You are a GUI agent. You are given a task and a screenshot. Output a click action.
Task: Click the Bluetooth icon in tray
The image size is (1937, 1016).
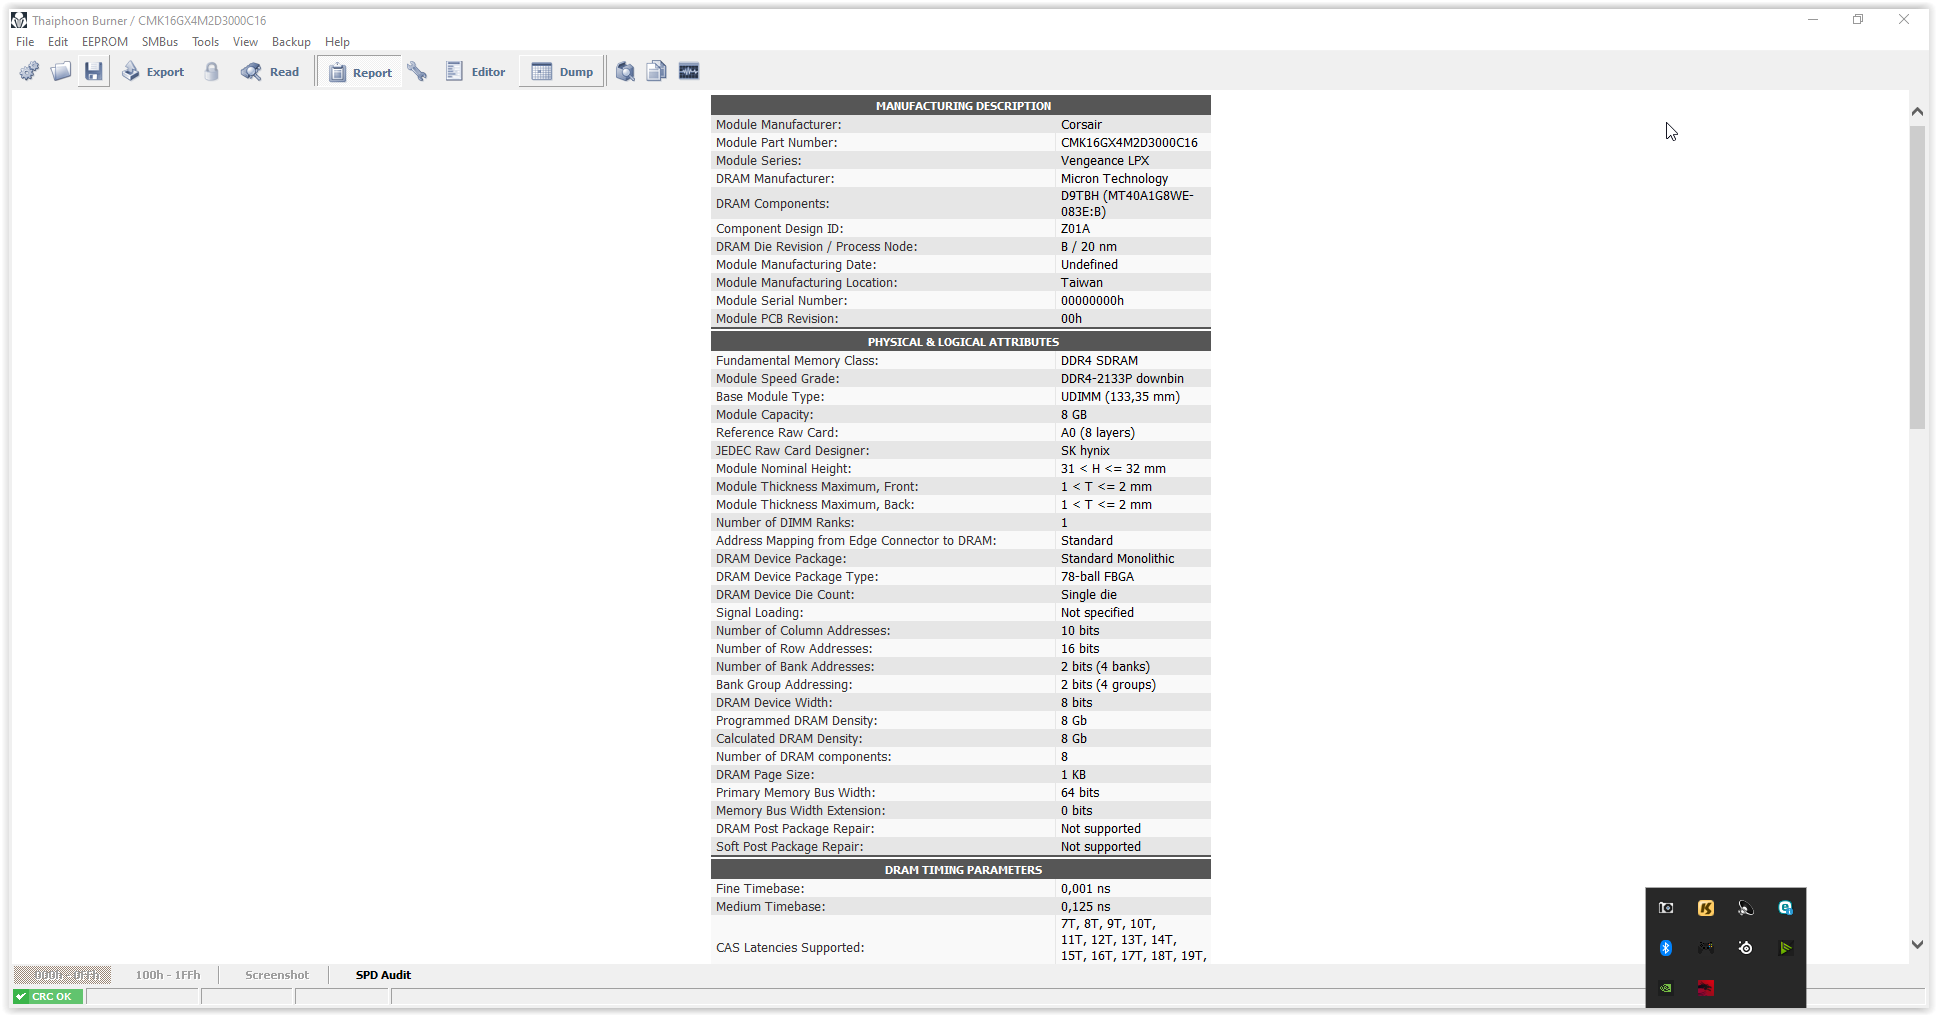[1666, 948]
